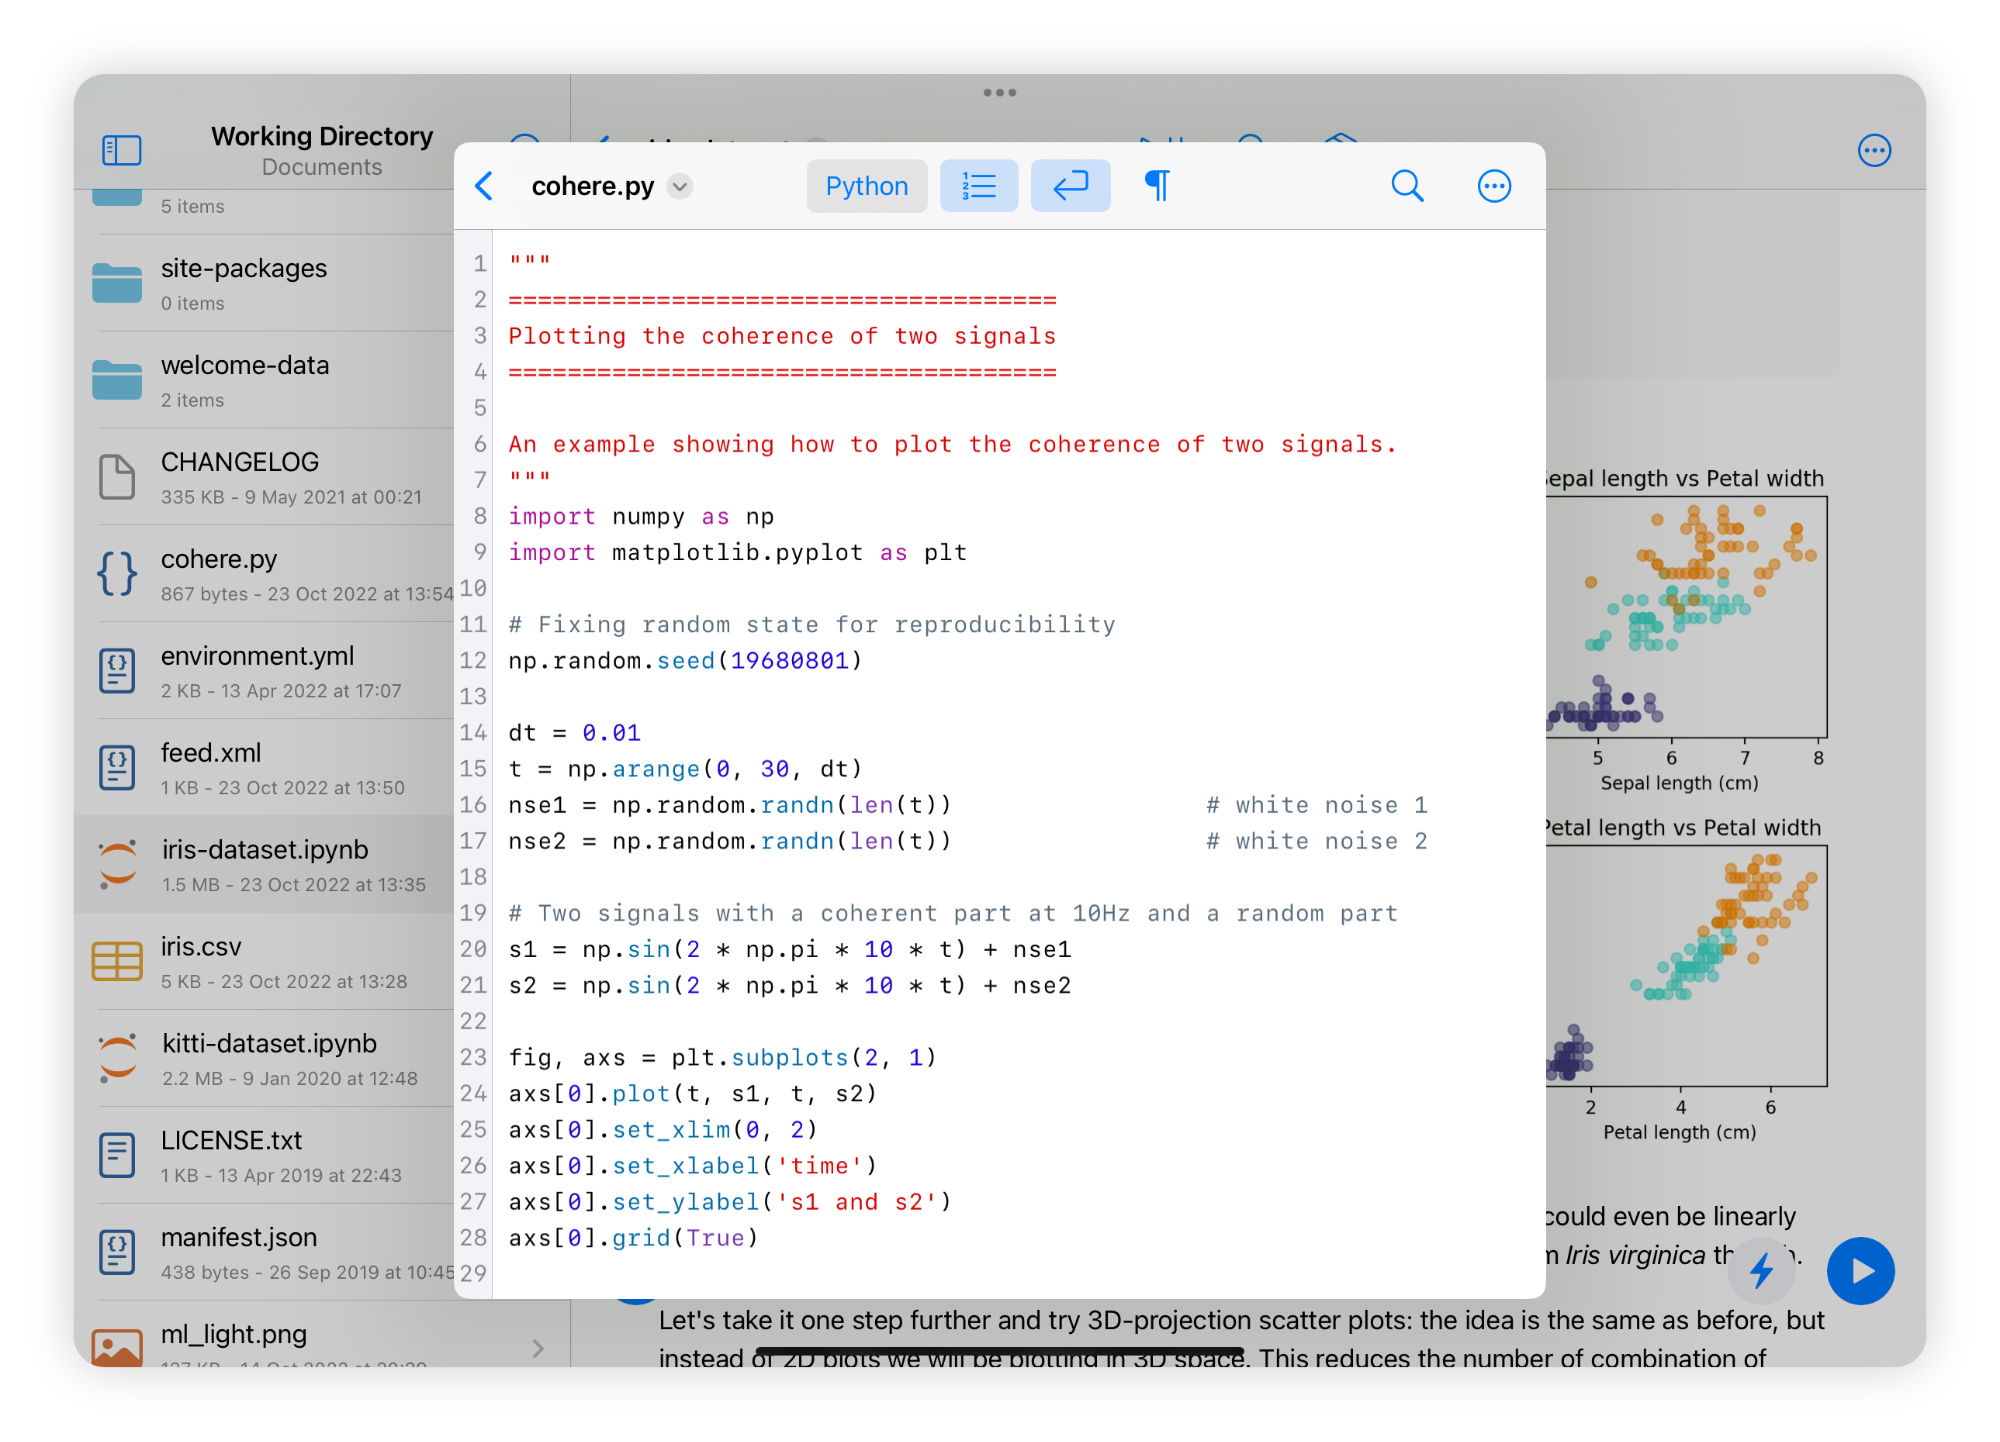
Task: Tap the three-dot multitasking control at top
Action: [x=999, y=93]
